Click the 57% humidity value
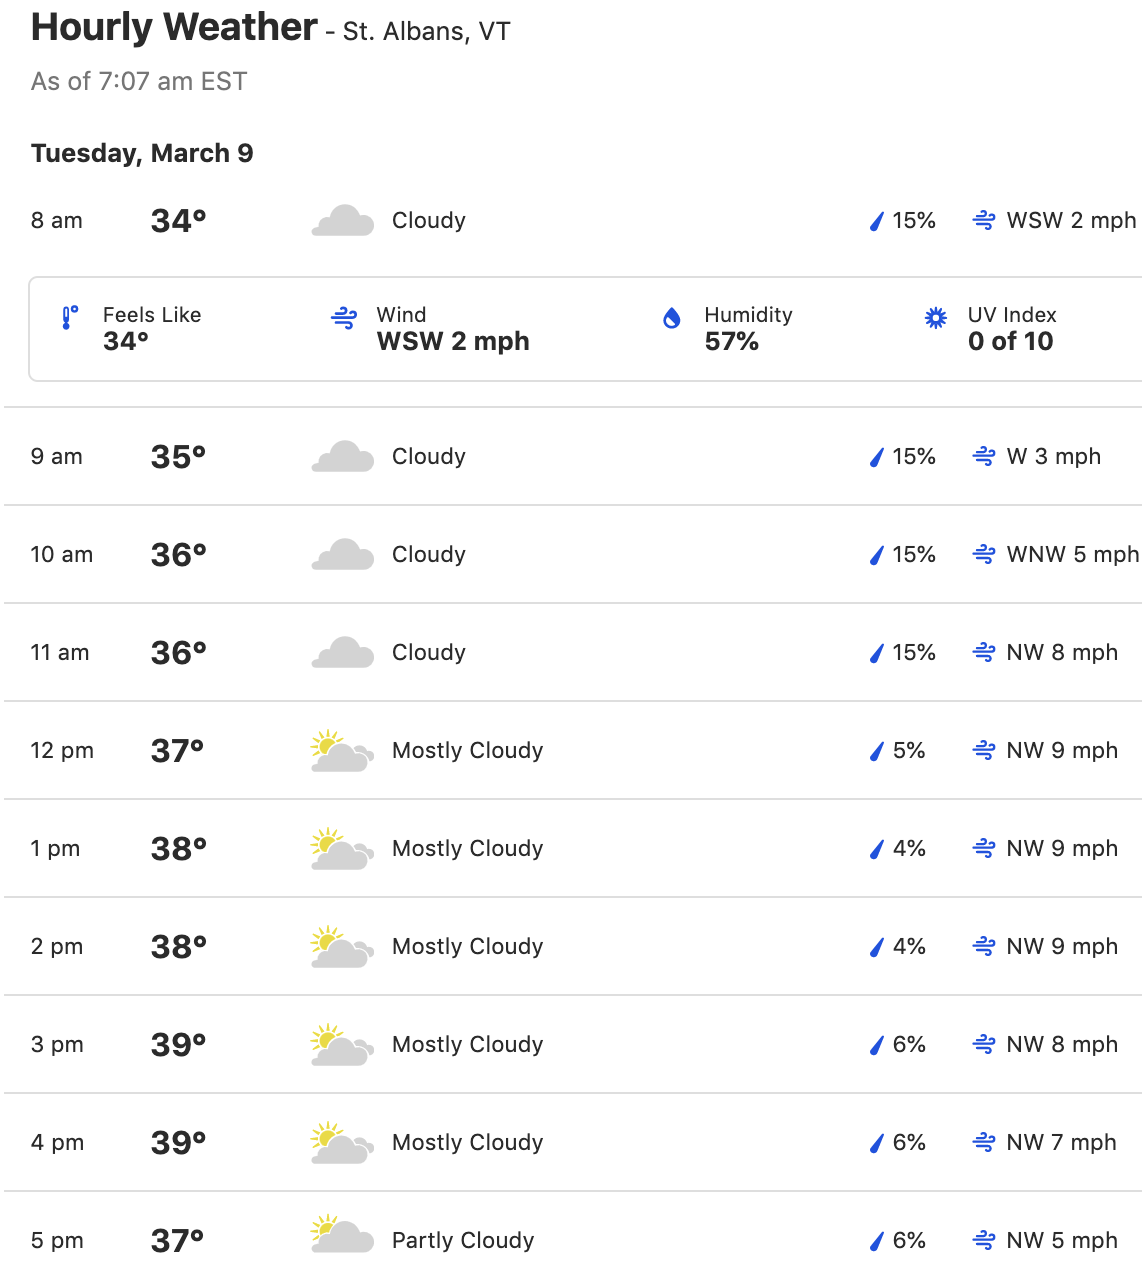Screen dimensions: 1142x1286 [x=732, y=341]
